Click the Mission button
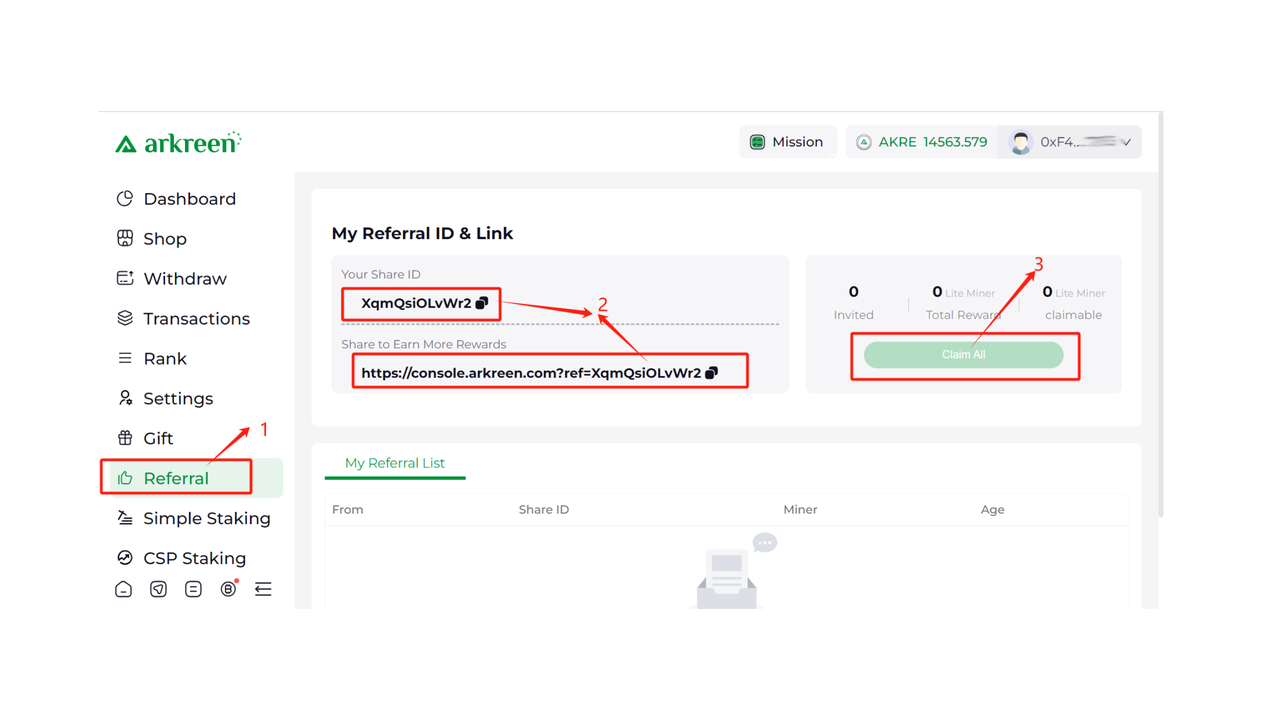This screenshot has height=720, width=1280. click(x=787, y=142)
